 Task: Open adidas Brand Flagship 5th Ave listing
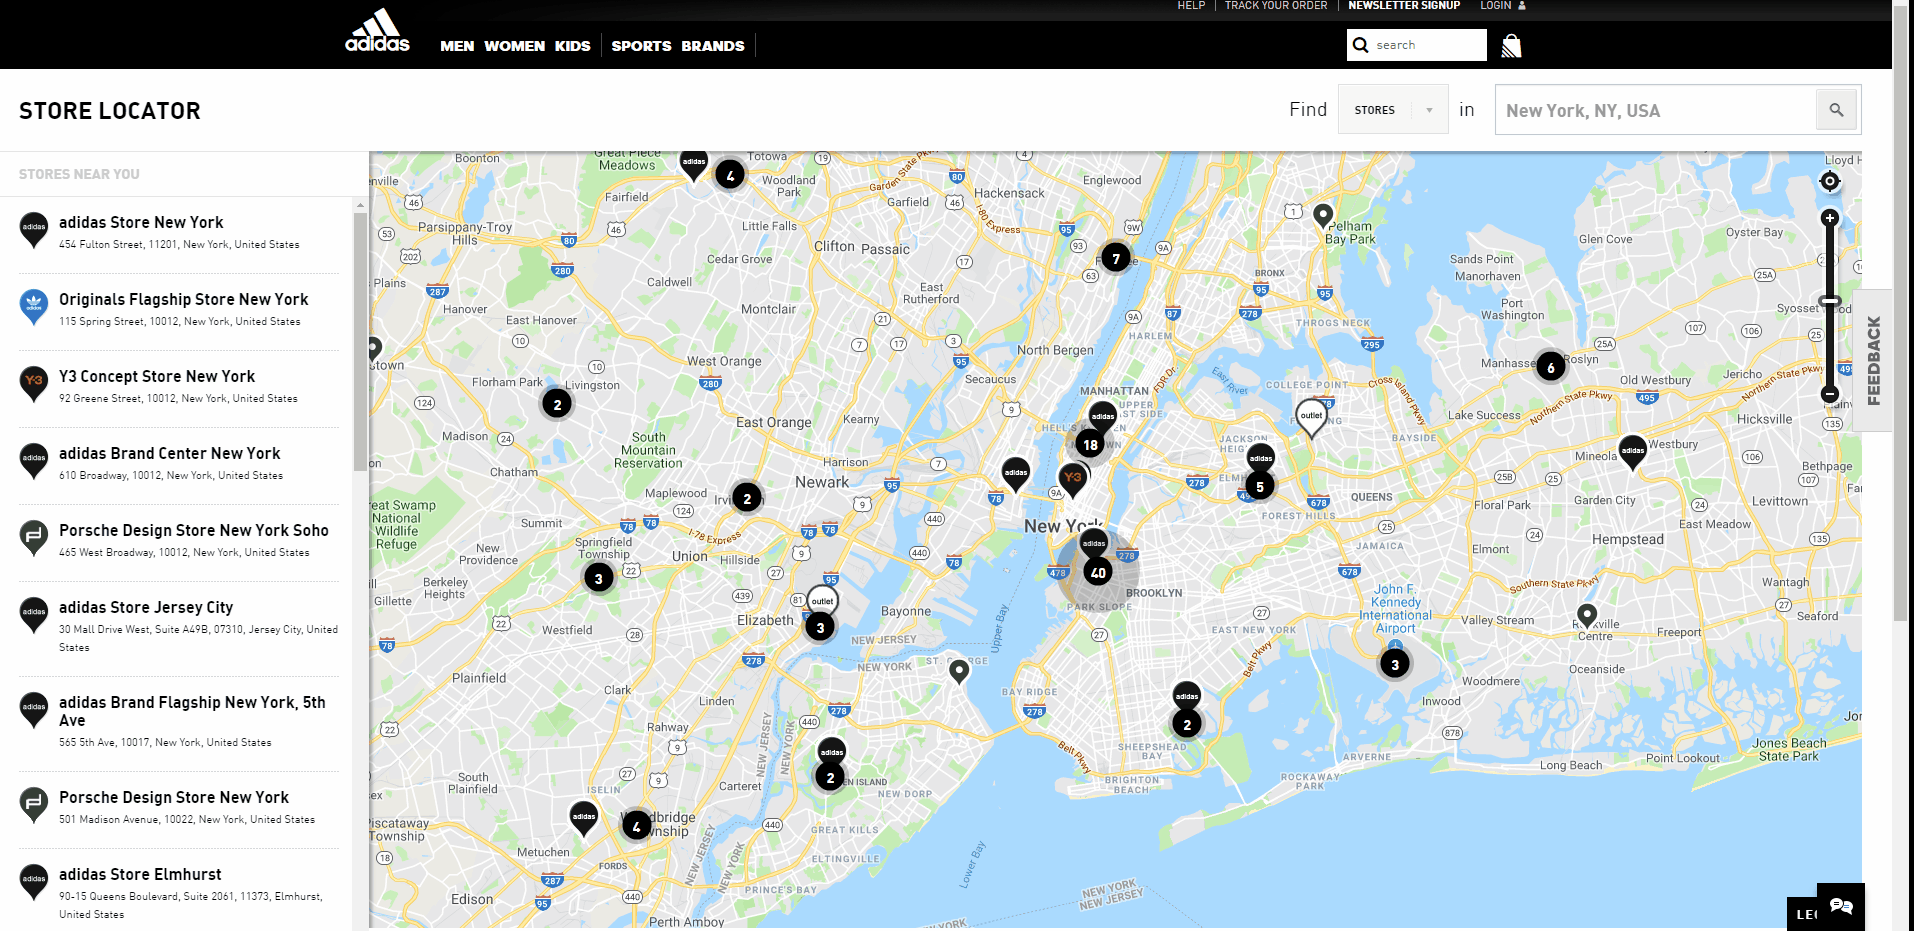coord(179,722)
